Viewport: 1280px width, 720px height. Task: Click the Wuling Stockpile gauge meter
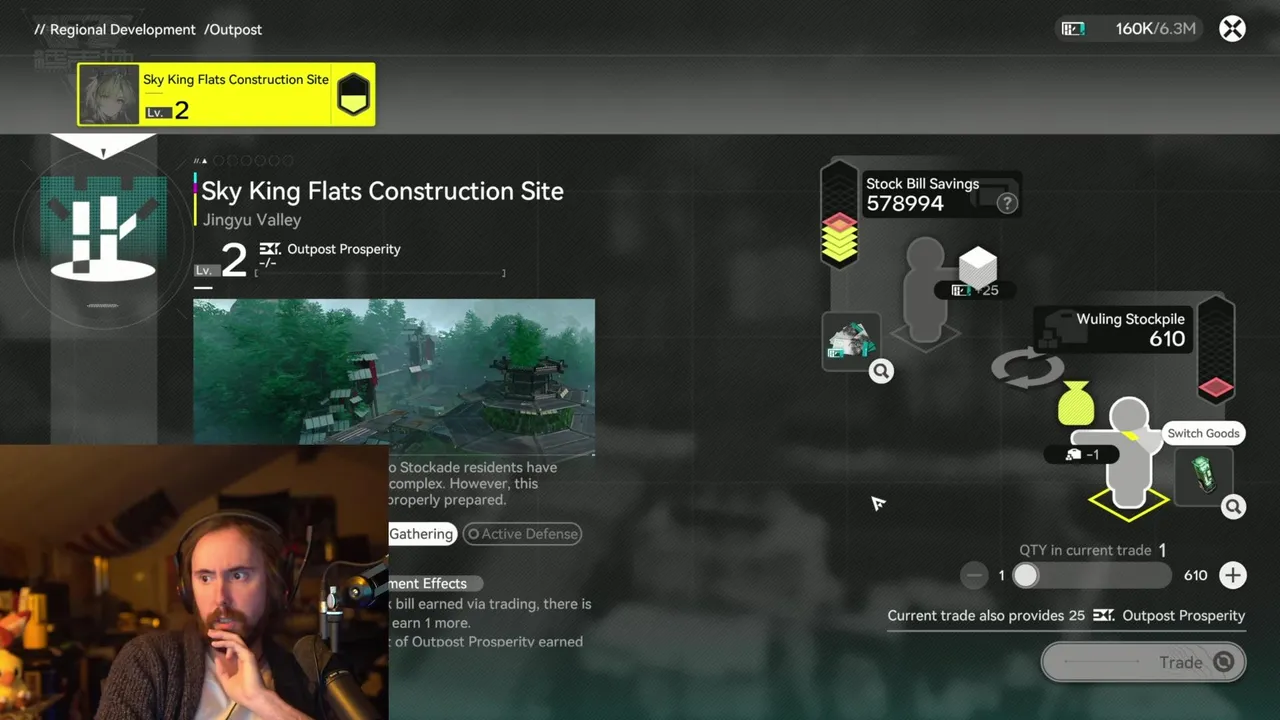click(1215, 349)
